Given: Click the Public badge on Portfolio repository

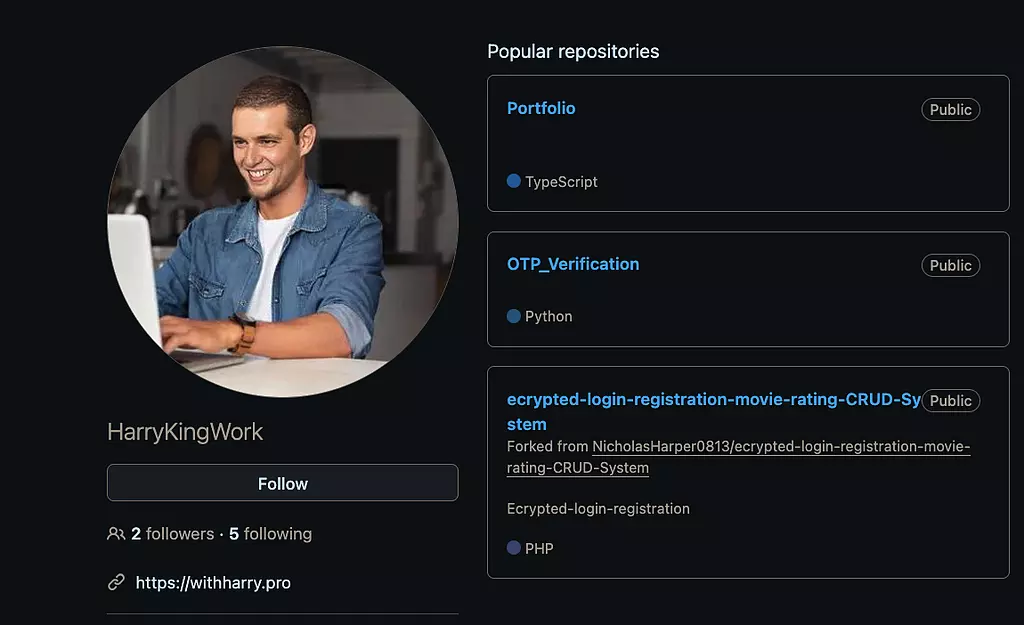Looking at the screenshot, I should coord(950,110).
